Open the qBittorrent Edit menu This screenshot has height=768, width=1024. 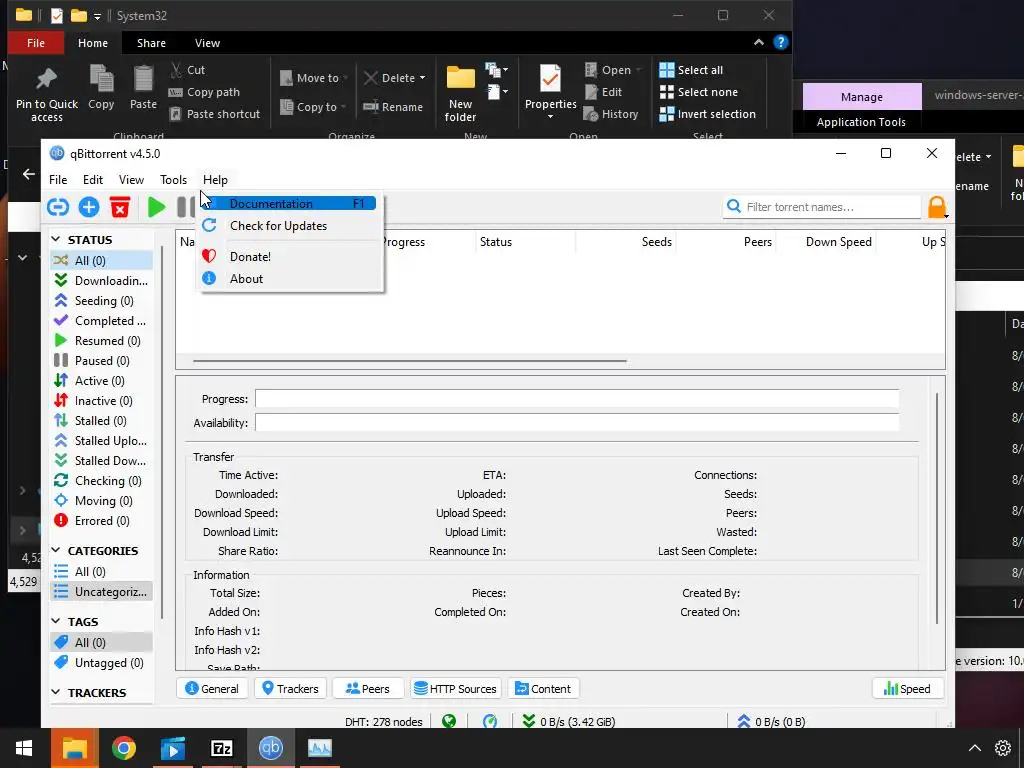pos(93,180)
